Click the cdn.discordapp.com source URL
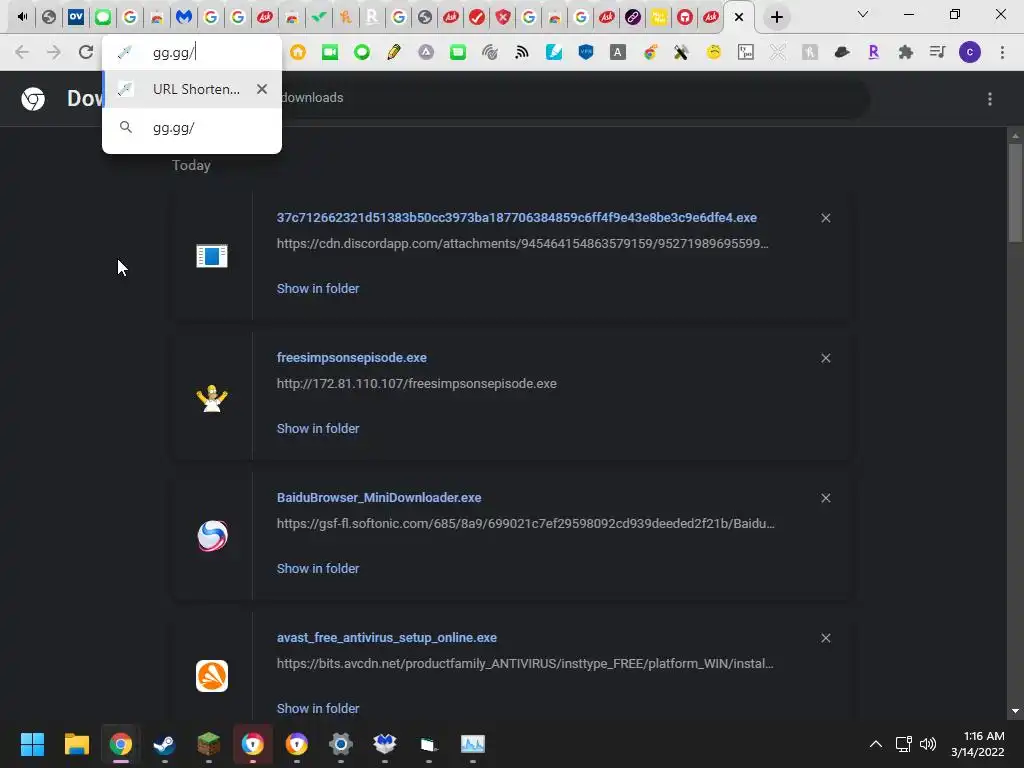The image size is (1024, 768). tap(522, 244)
